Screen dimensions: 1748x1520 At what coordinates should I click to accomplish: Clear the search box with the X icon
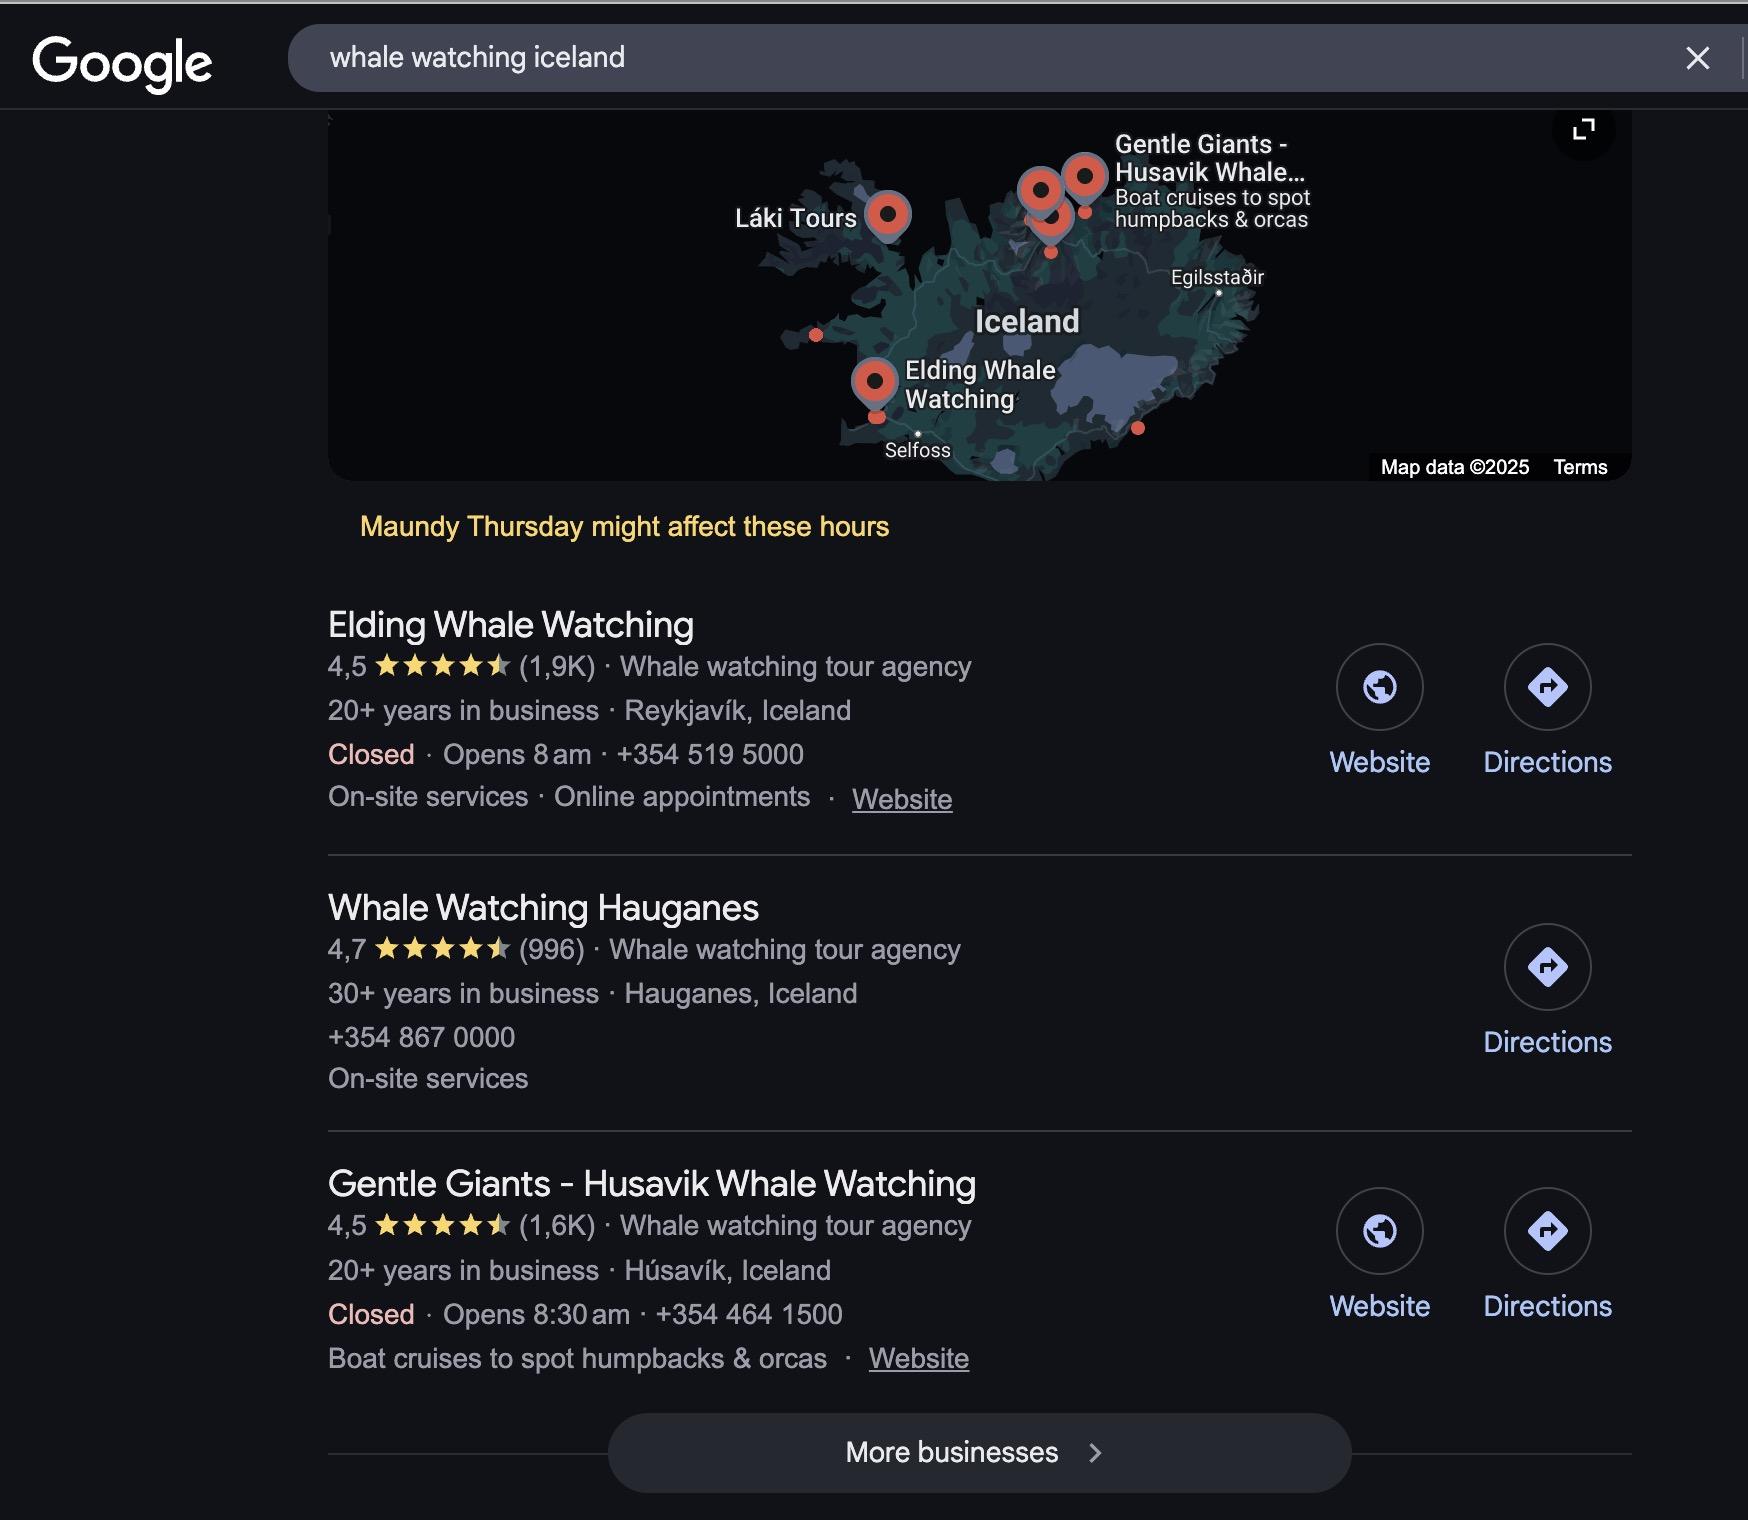pyautogui.click(x=1697, y=58)
